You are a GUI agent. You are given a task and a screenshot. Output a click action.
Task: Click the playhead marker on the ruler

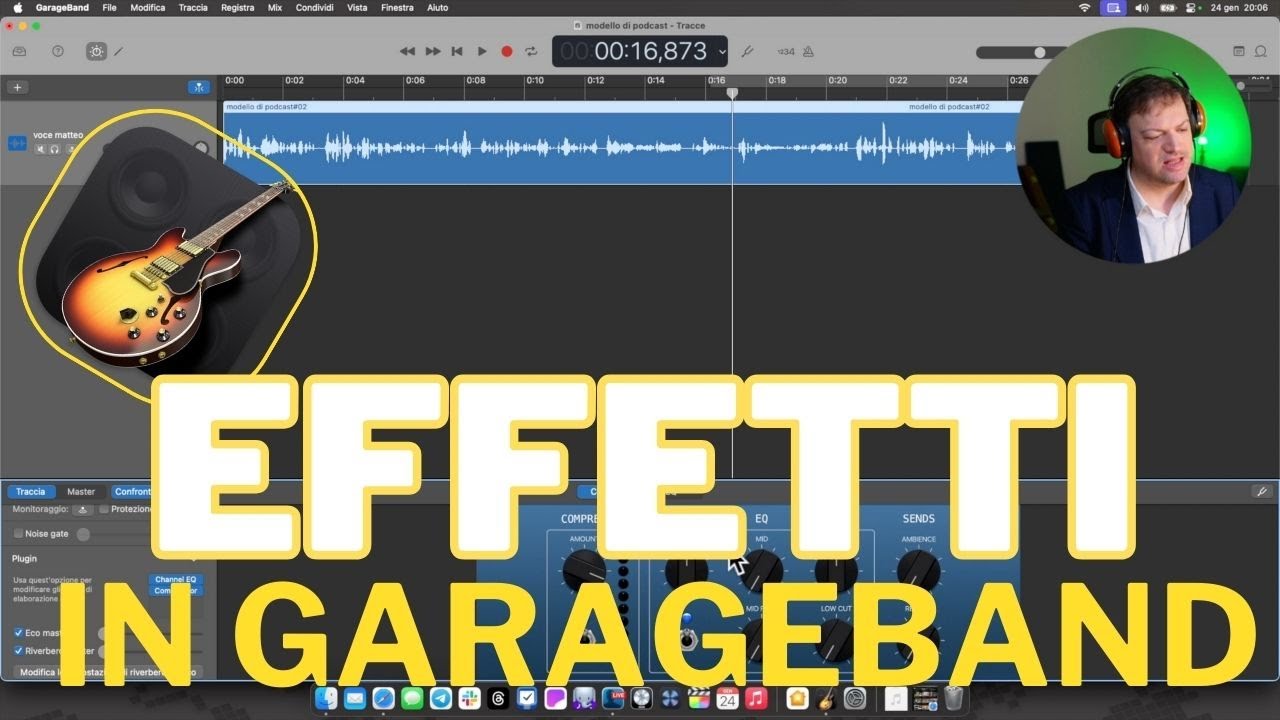tap(732, 93)
